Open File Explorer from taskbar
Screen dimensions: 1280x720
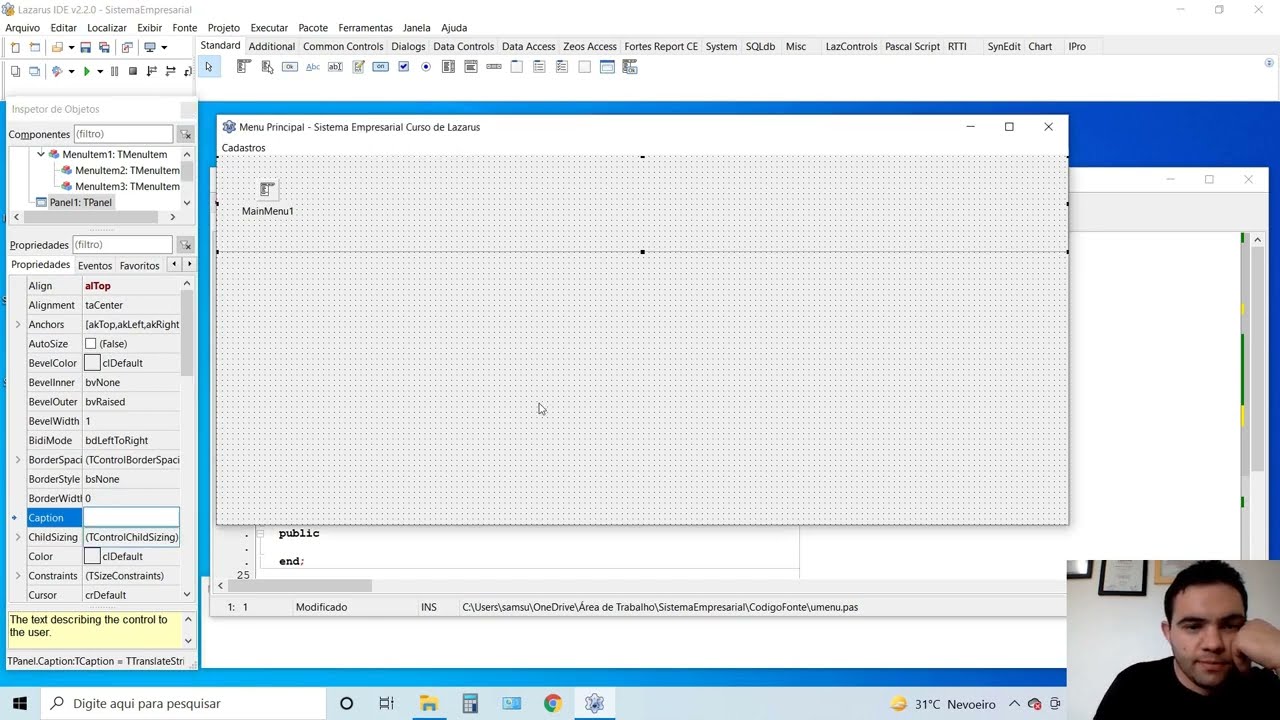click(428, 703)
